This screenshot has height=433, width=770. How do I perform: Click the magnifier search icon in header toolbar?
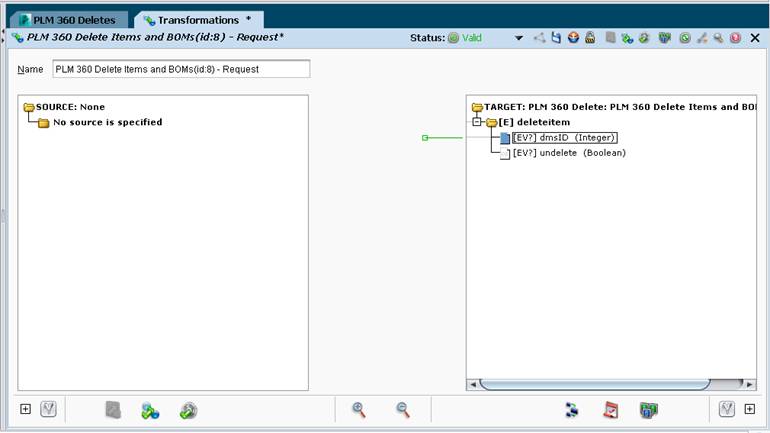(x=718, y=38)
